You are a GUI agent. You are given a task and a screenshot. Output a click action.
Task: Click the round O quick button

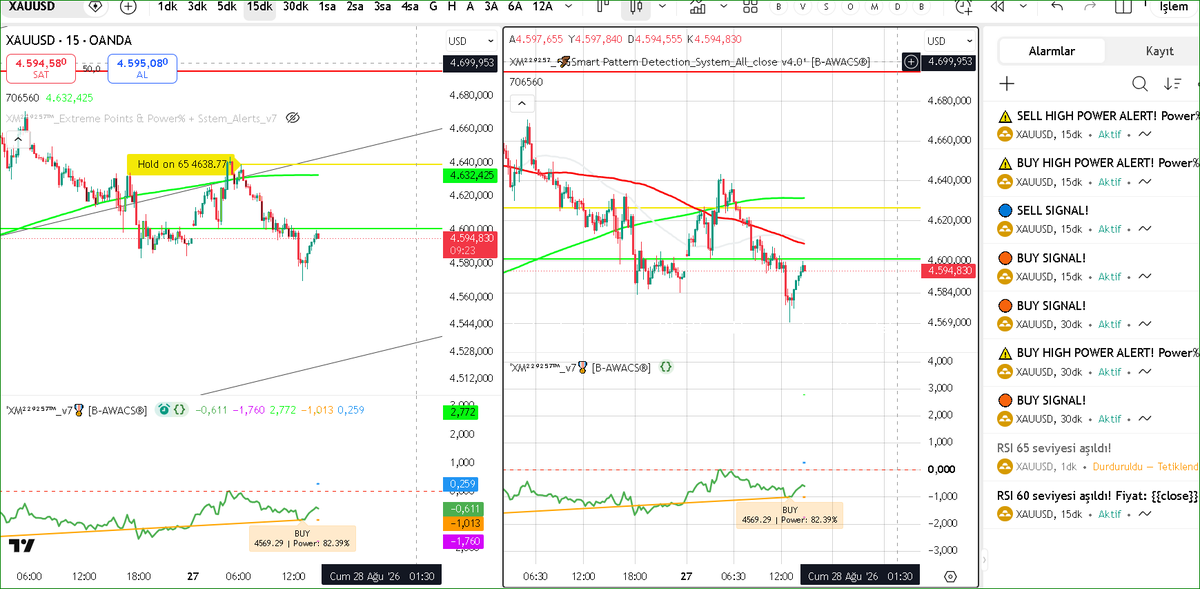[x=851, y=6]
